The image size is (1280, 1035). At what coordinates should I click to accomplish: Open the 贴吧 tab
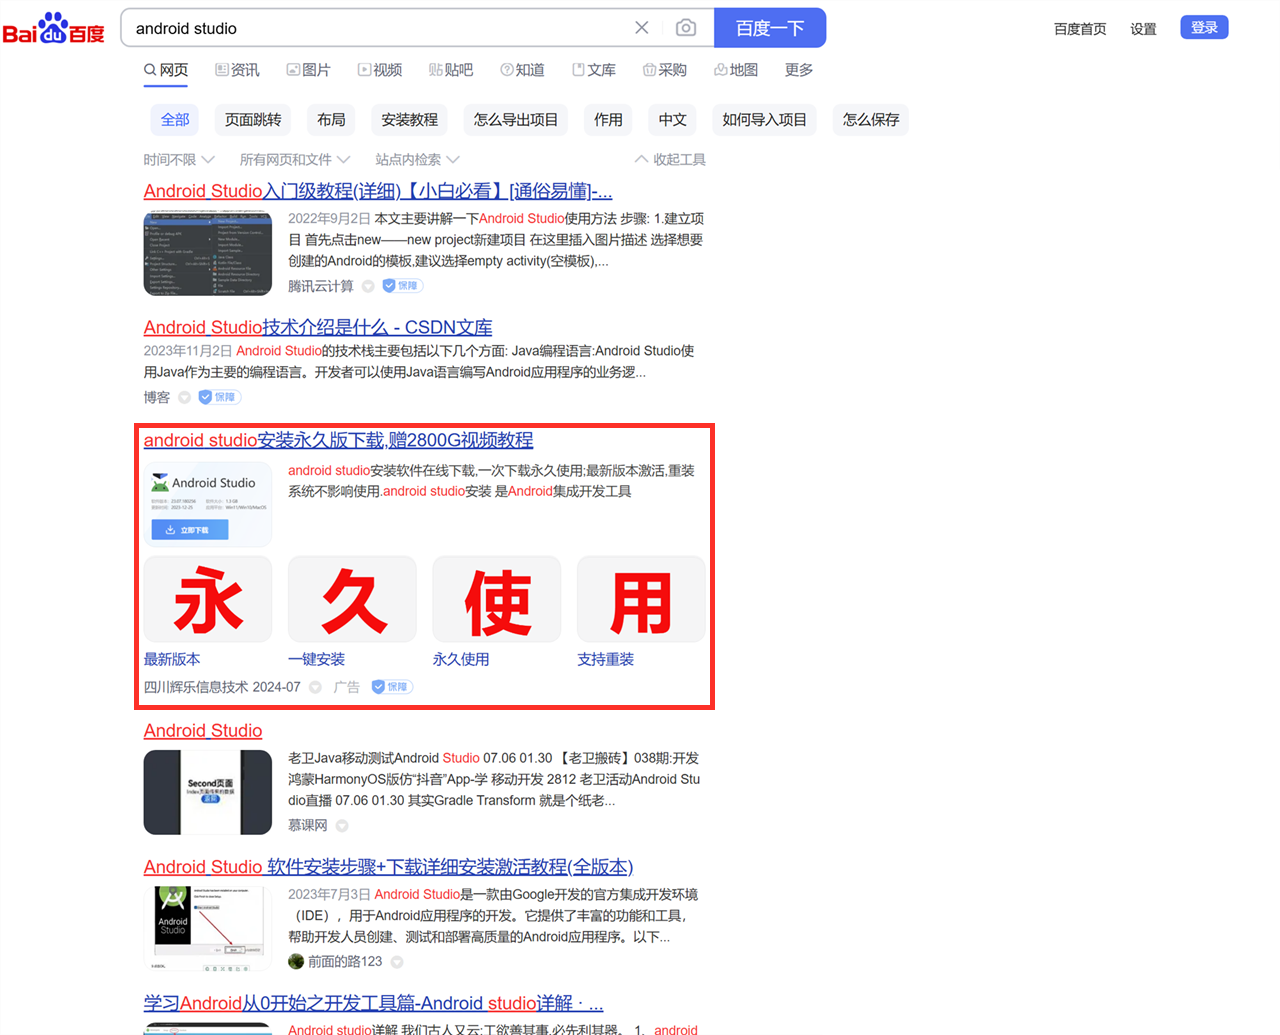click(x=451, y=70)
